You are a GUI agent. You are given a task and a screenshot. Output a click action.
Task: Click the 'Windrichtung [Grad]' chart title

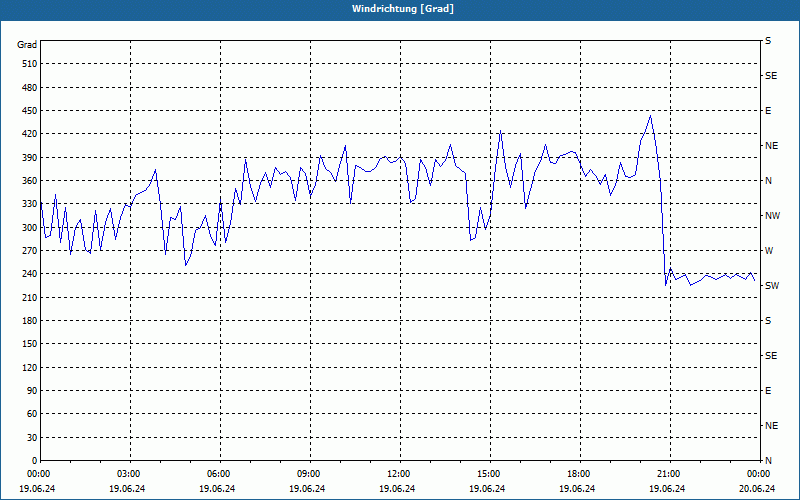click(403, 9)
